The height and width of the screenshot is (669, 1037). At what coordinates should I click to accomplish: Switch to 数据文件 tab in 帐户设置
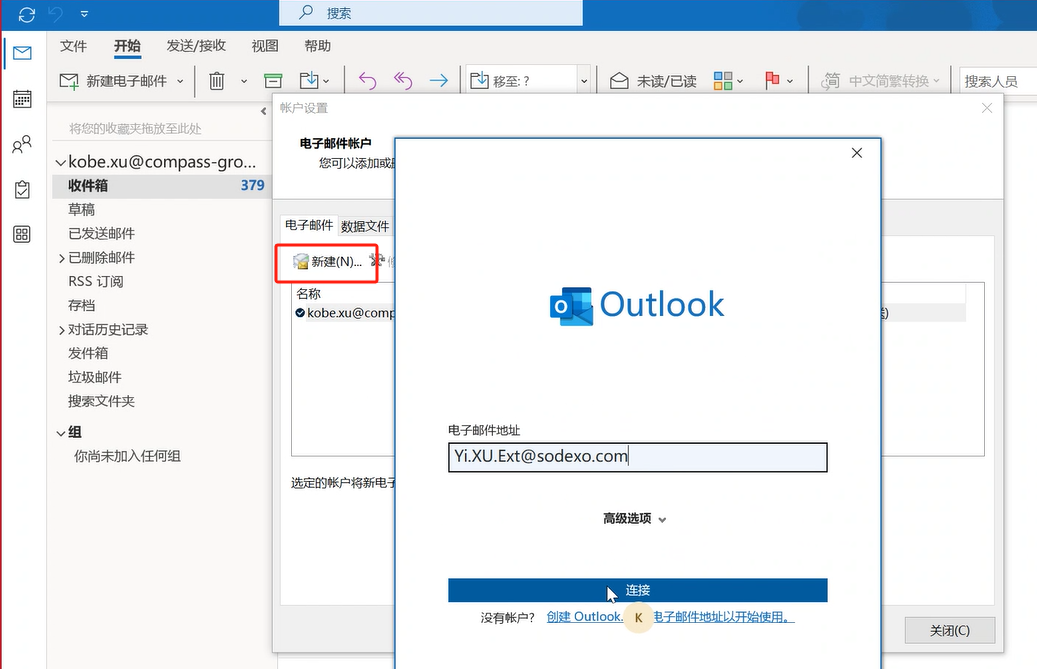(365, 226)
